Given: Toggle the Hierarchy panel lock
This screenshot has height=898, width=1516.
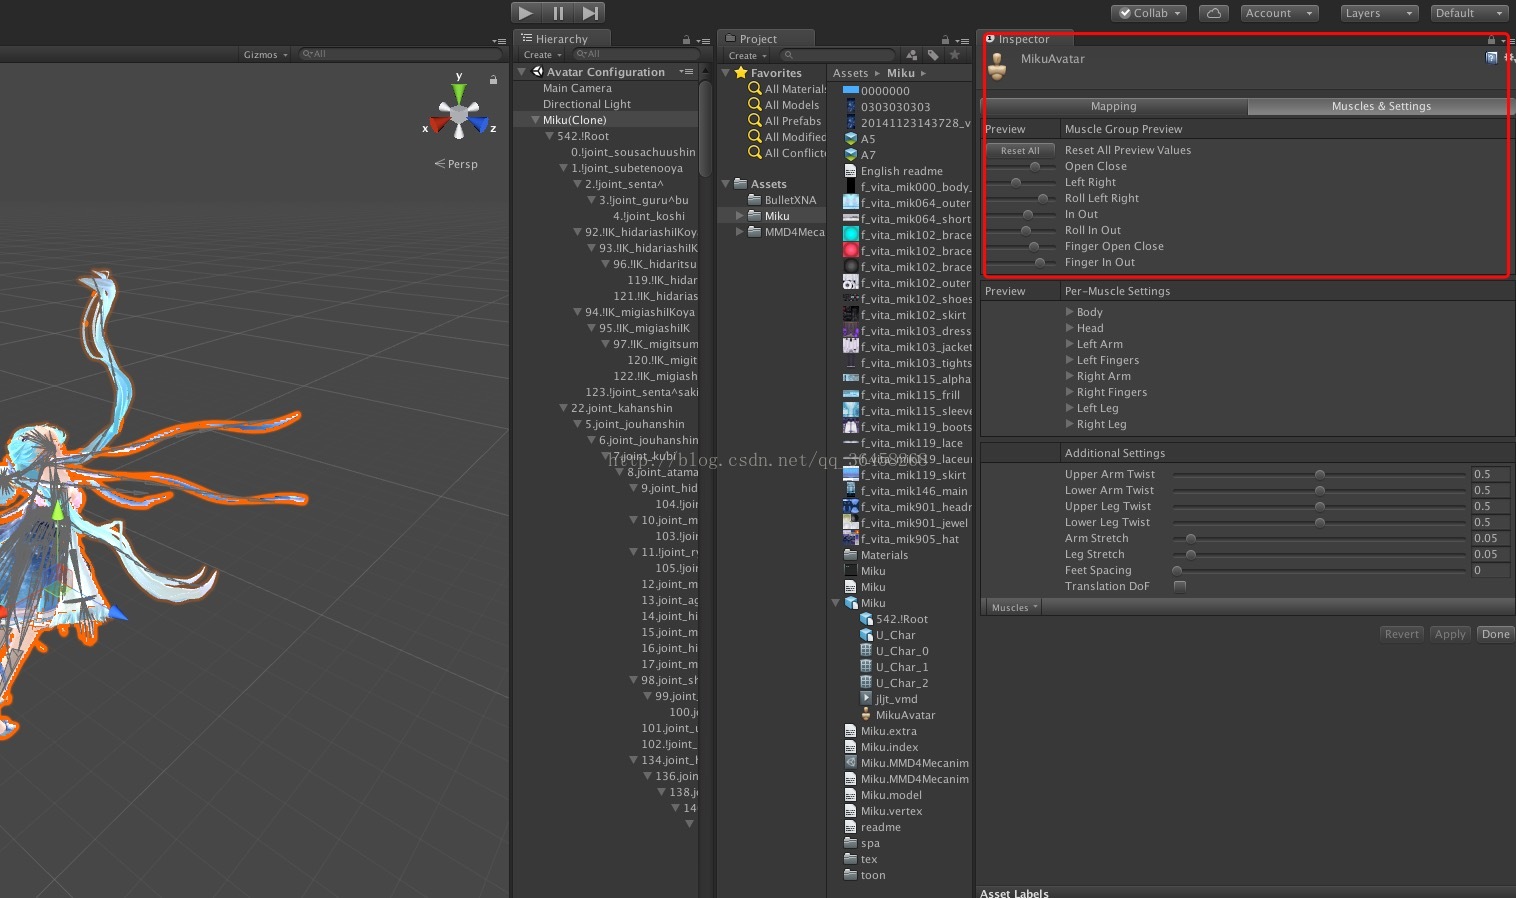Looking at the screenshot, I should coord(686,40).
